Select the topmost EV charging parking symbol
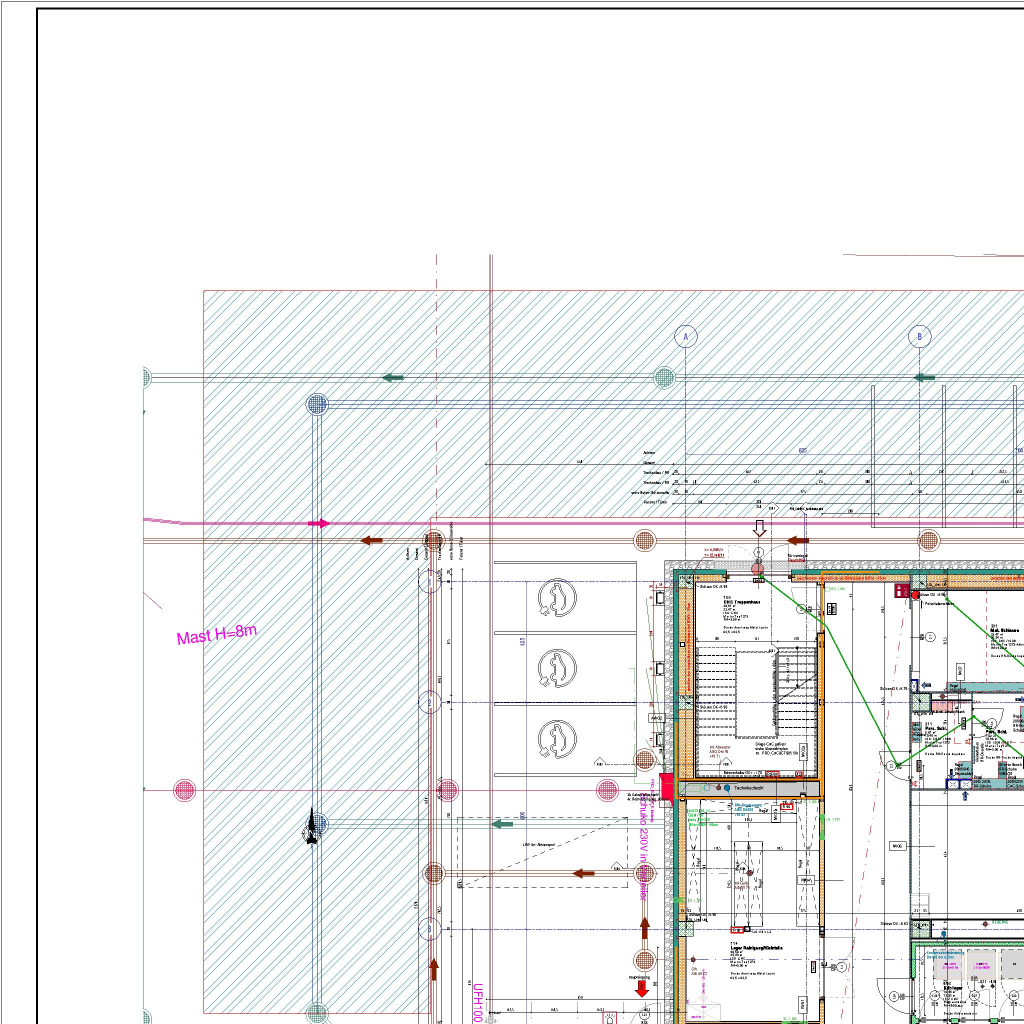Viewport: 1024px width, 1024px height. click(557, 598)
